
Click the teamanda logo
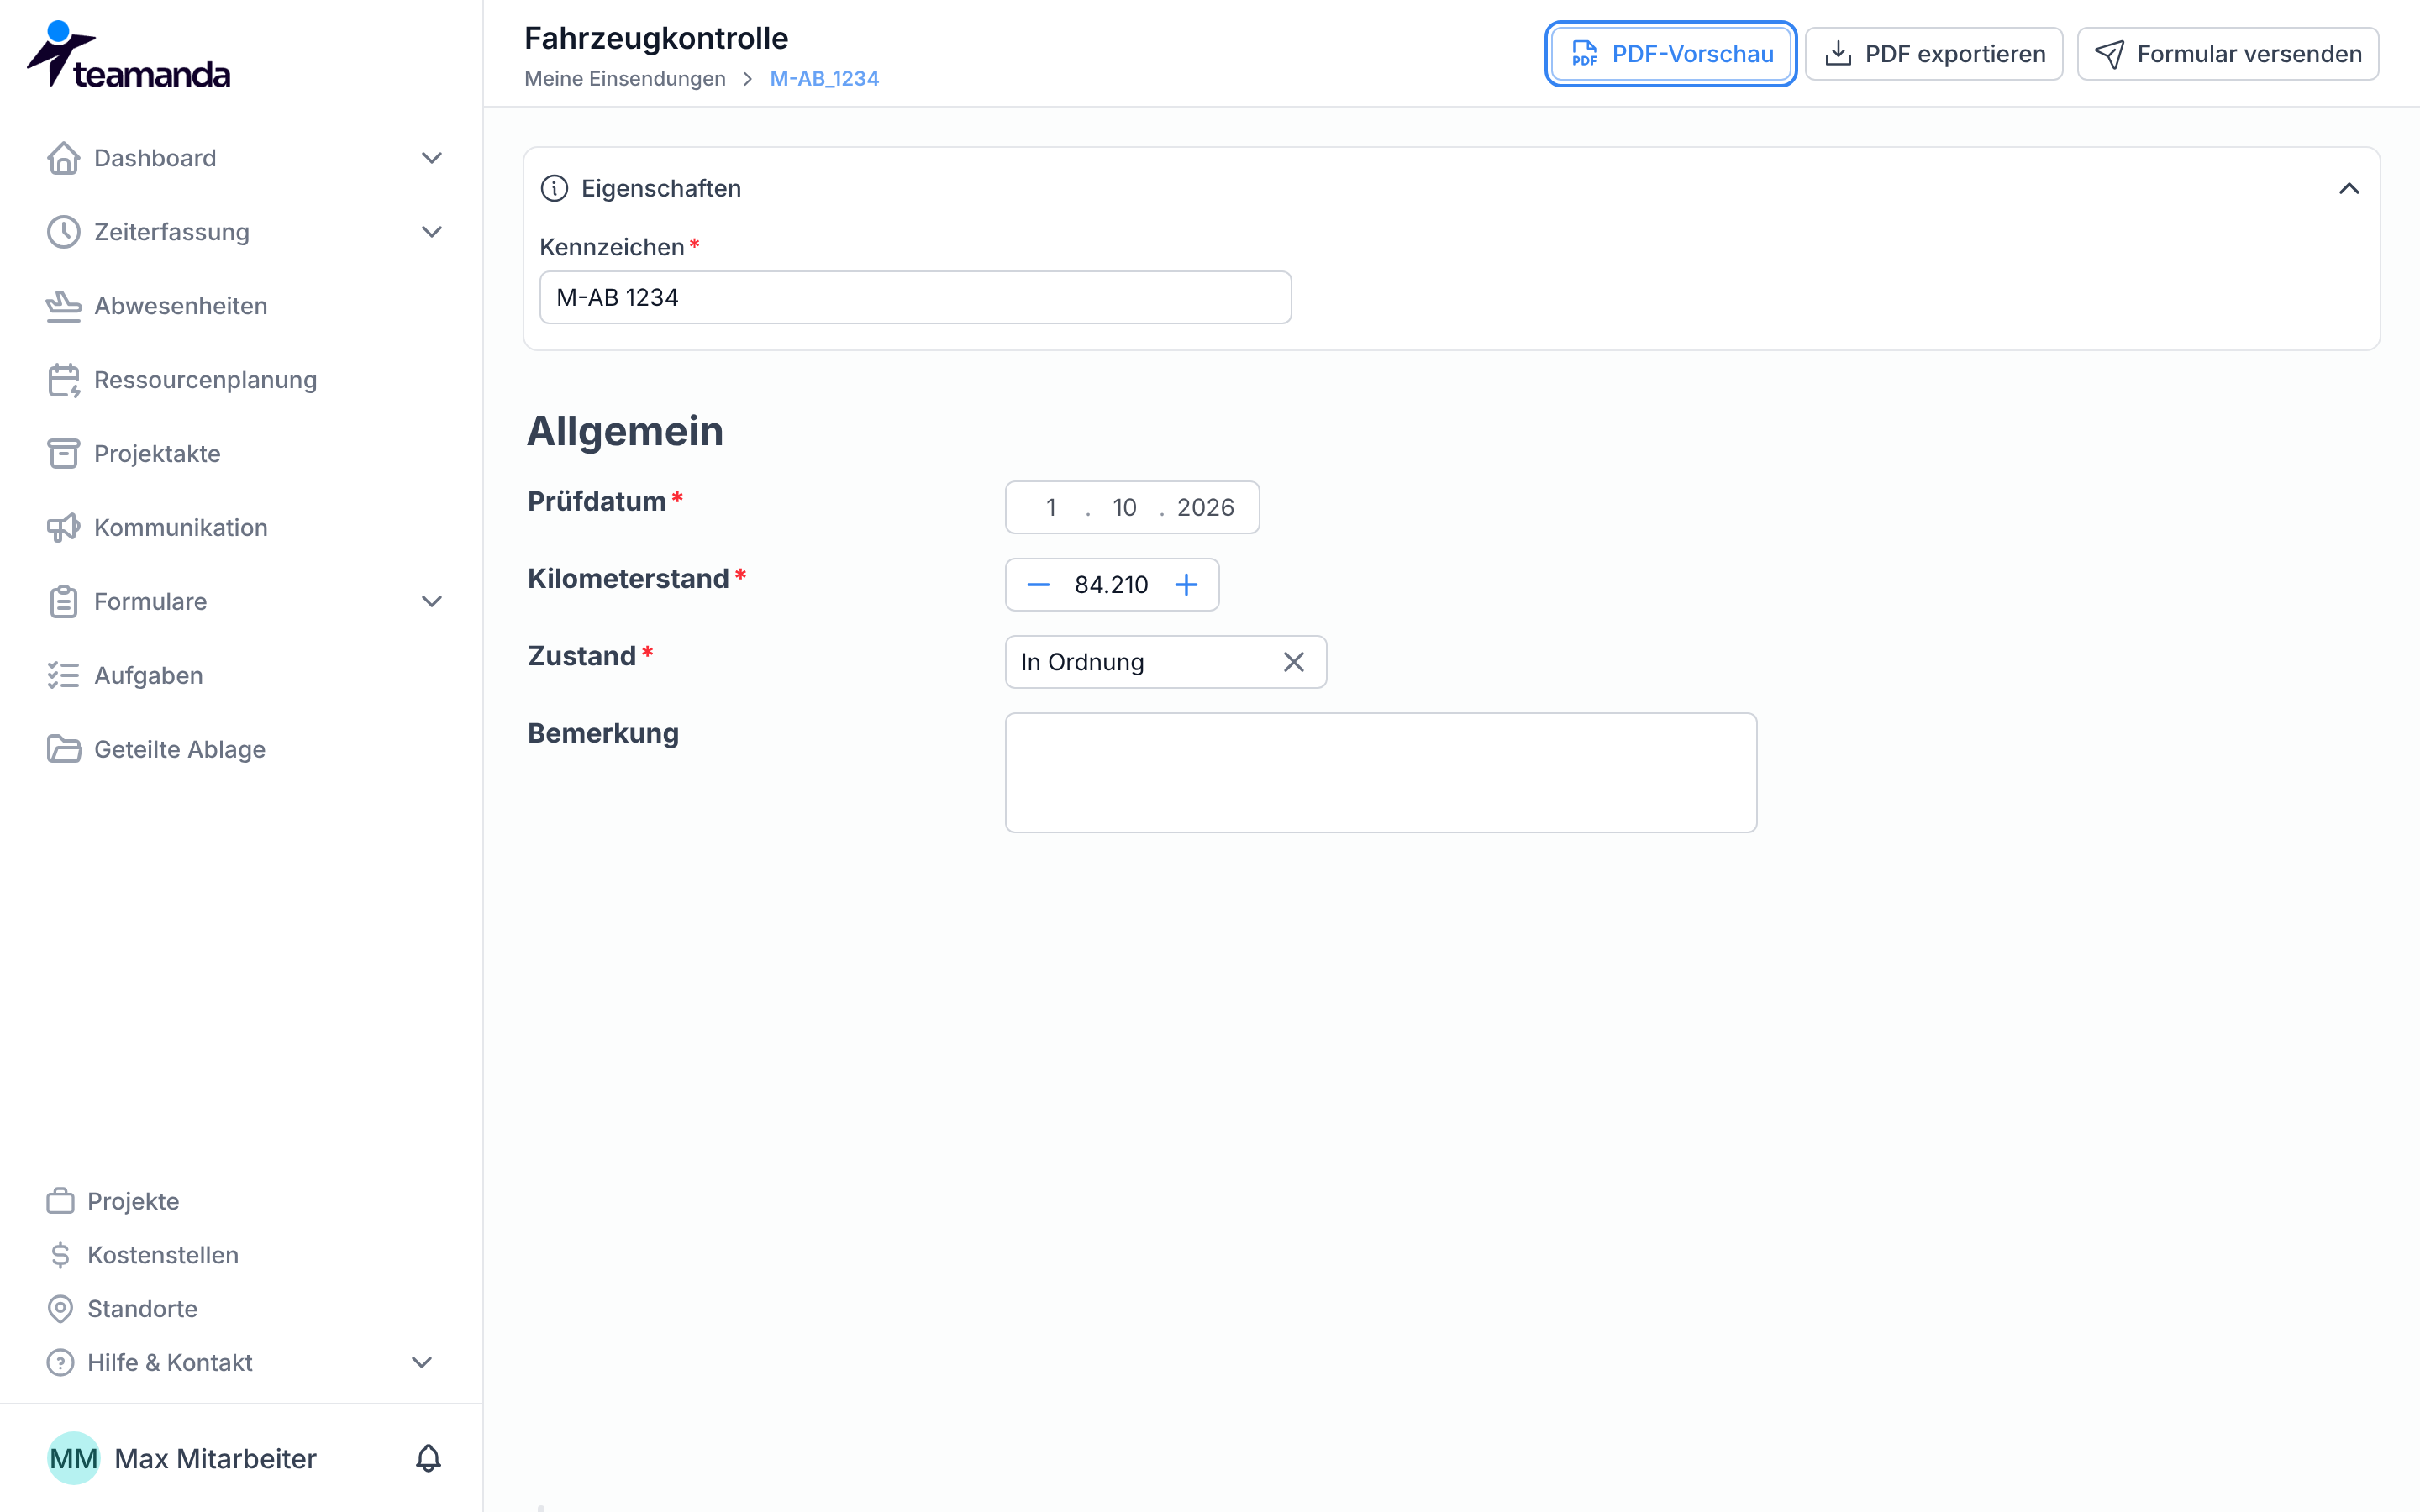point(128,55)
